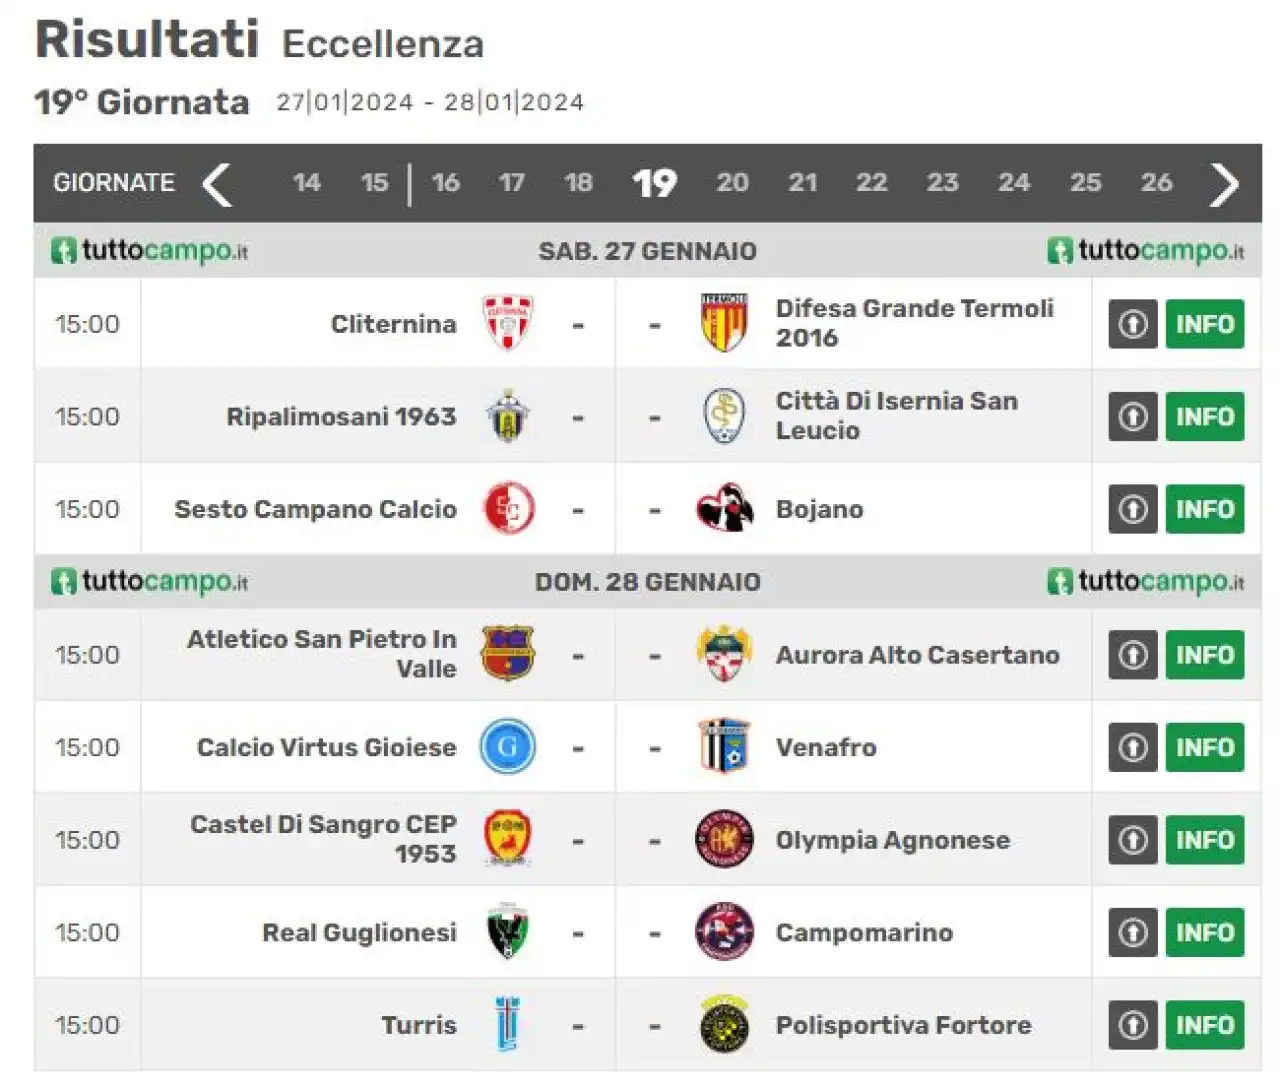Click the Cliternina team crest
The height and width of the screenshot is (1089, 1280).
508,323
